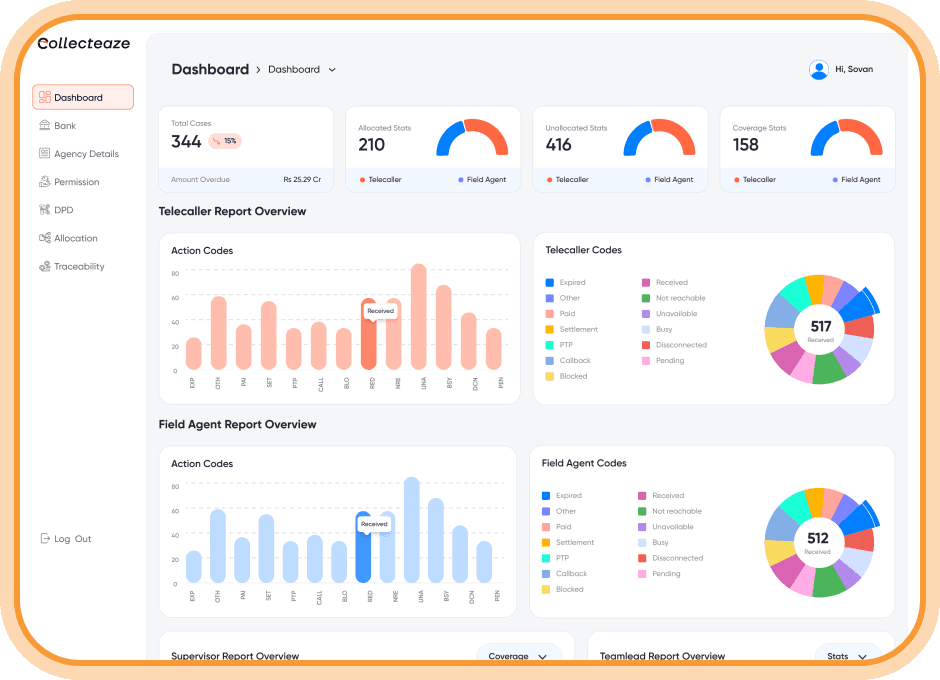Click the Field Agent Report Overview heading
The height and width of the screenshot is (680, 940).
point(237,424)
